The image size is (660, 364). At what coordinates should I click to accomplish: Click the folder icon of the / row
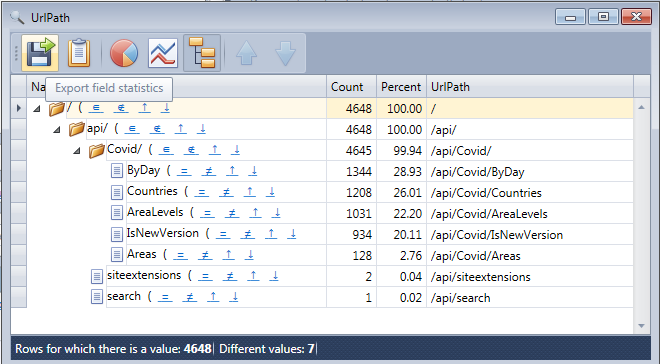[56, 109]
